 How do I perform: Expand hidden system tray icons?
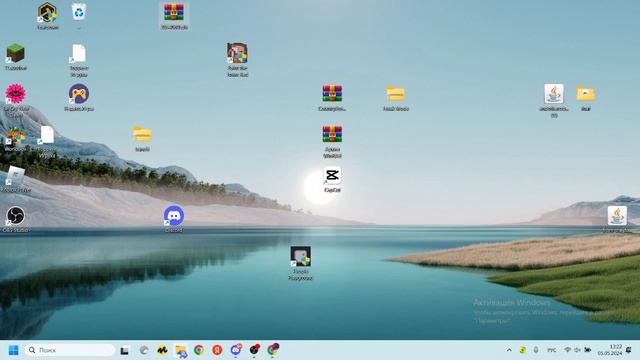click(509, 350)
